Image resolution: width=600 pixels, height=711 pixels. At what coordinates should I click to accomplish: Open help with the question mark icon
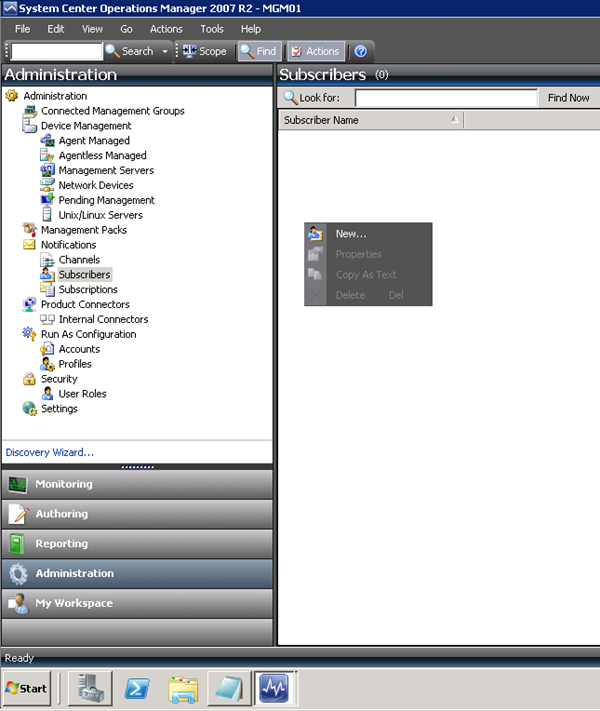[361, 51]
